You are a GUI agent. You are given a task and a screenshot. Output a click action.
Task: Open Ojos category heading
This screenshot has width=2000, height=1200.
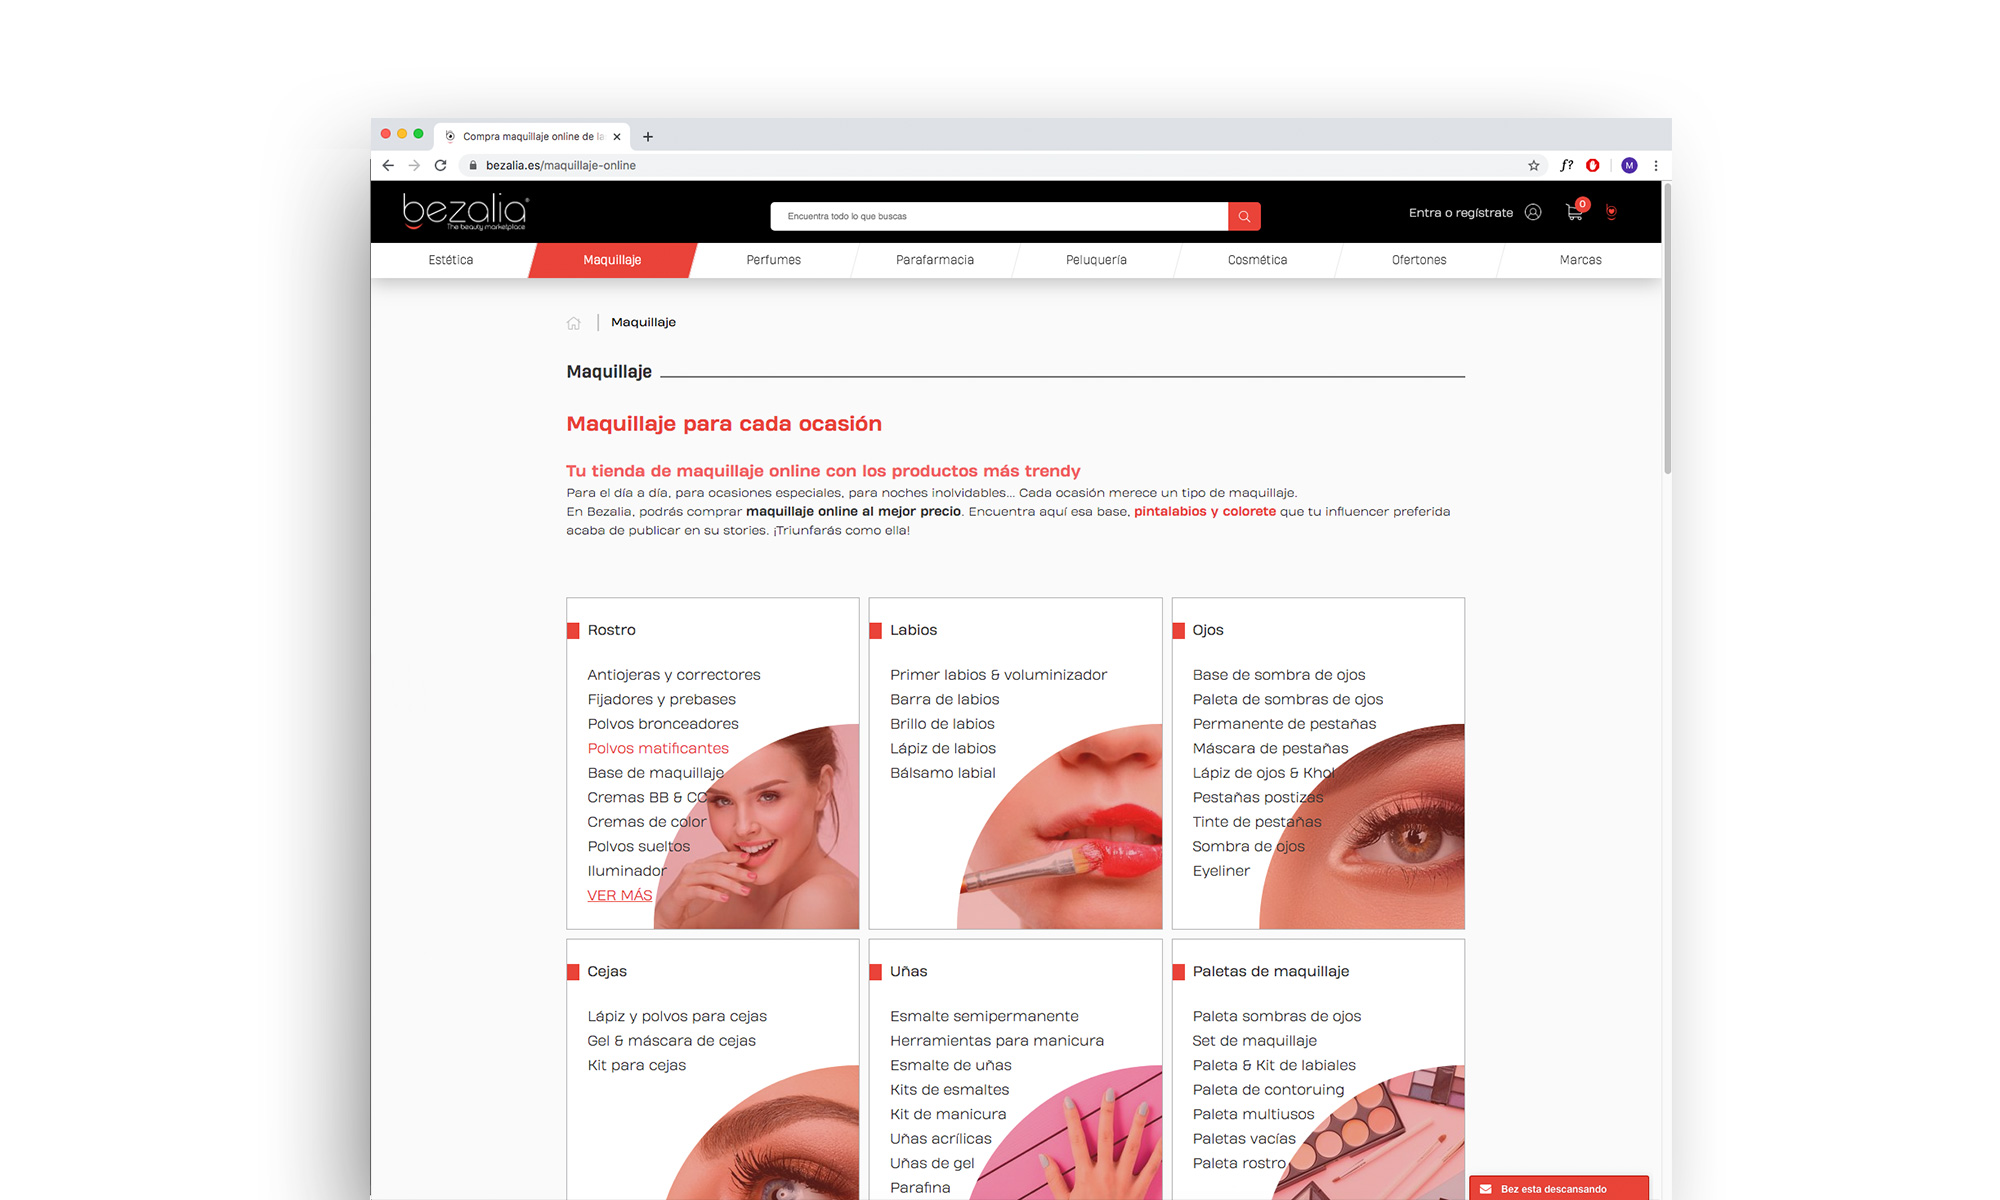click(x=1207, y=630)
